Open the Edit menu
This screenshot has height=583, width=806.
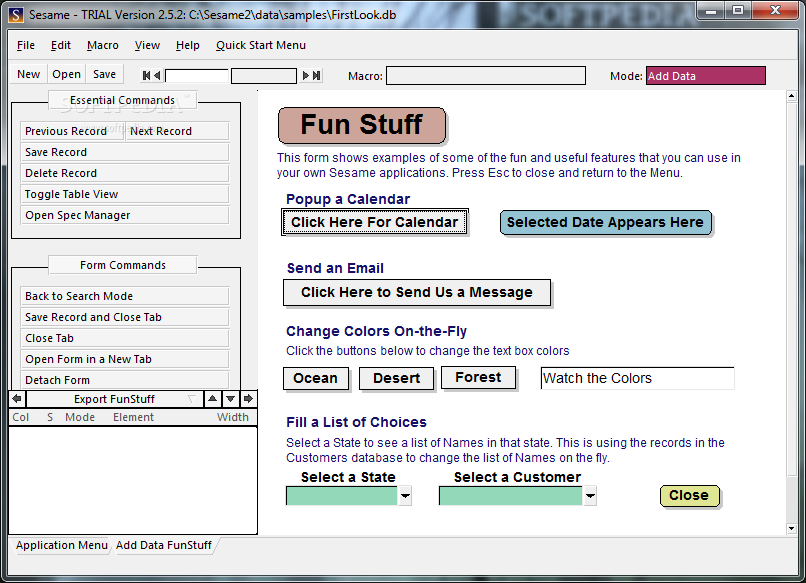(61, 45)
